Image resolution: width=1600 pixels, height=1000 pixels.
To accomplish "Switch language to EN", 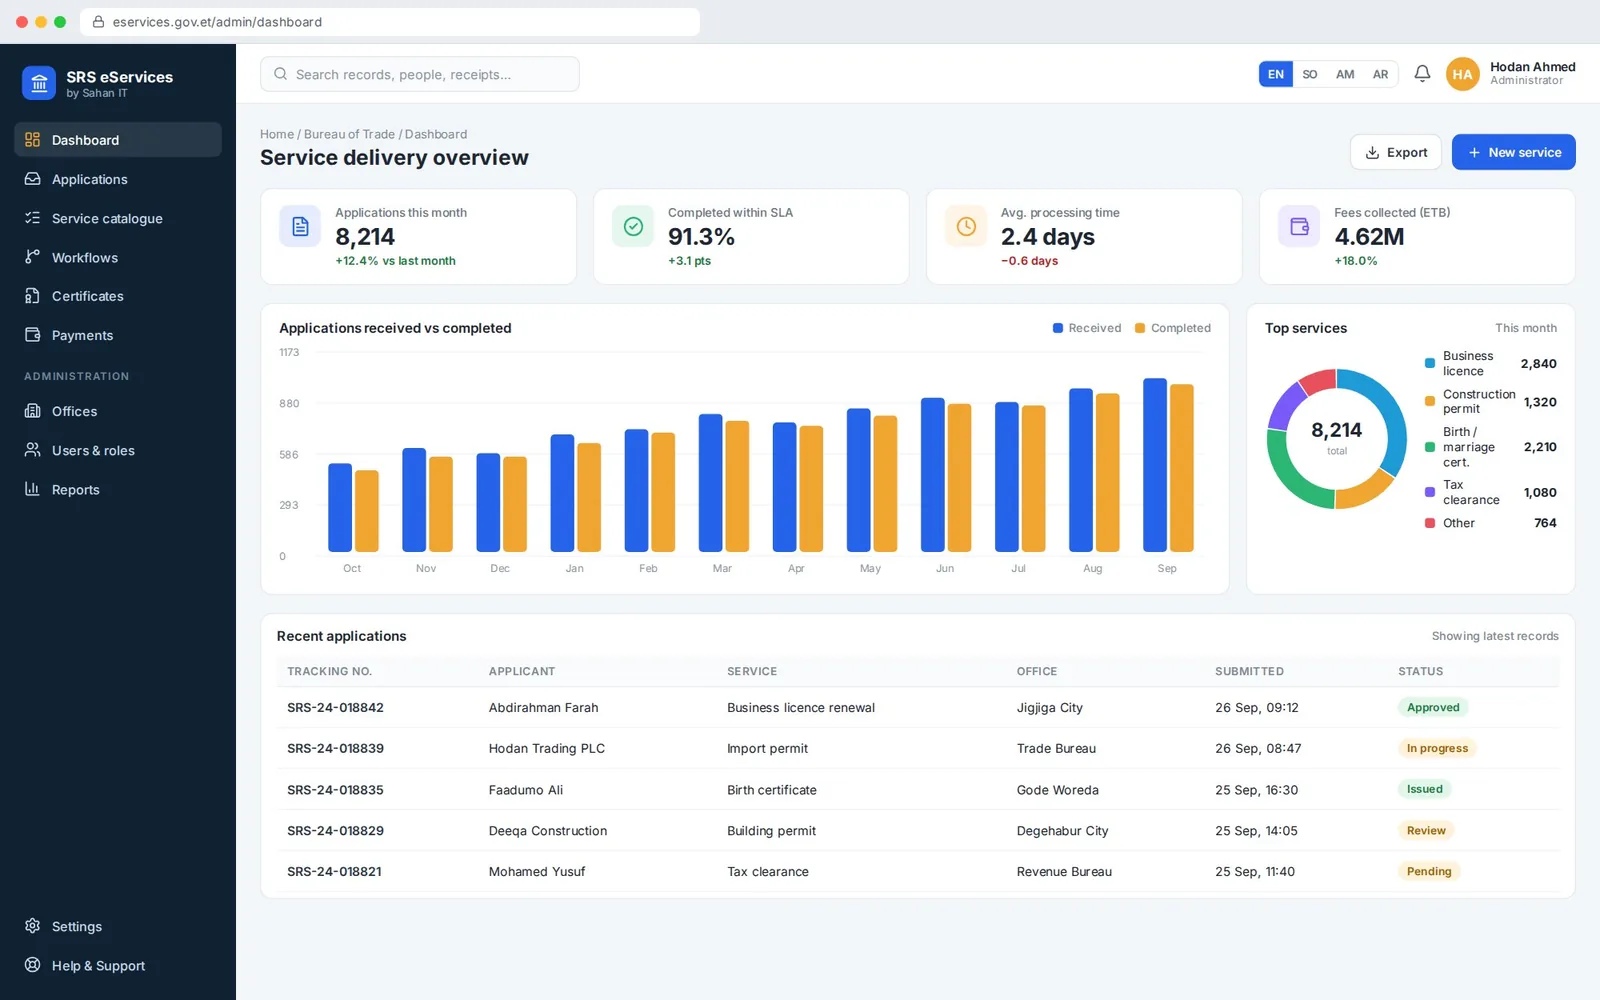I will [1276, 74].
